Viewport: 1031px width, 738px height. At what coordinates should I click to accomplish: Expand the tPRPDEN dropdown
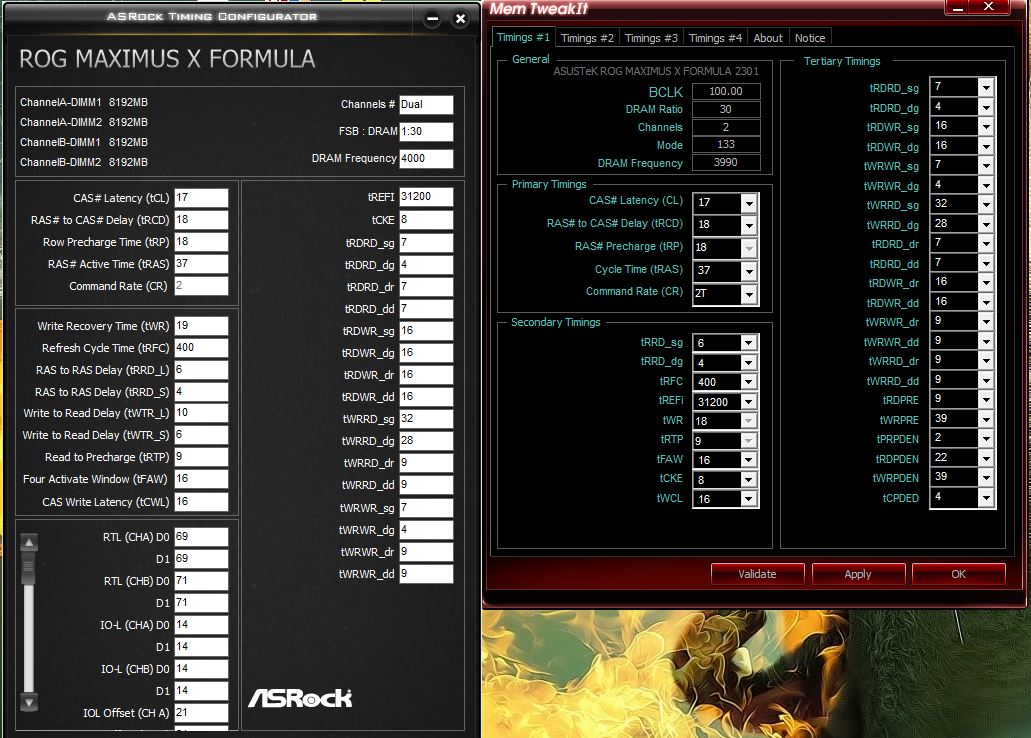coord(986,439)
